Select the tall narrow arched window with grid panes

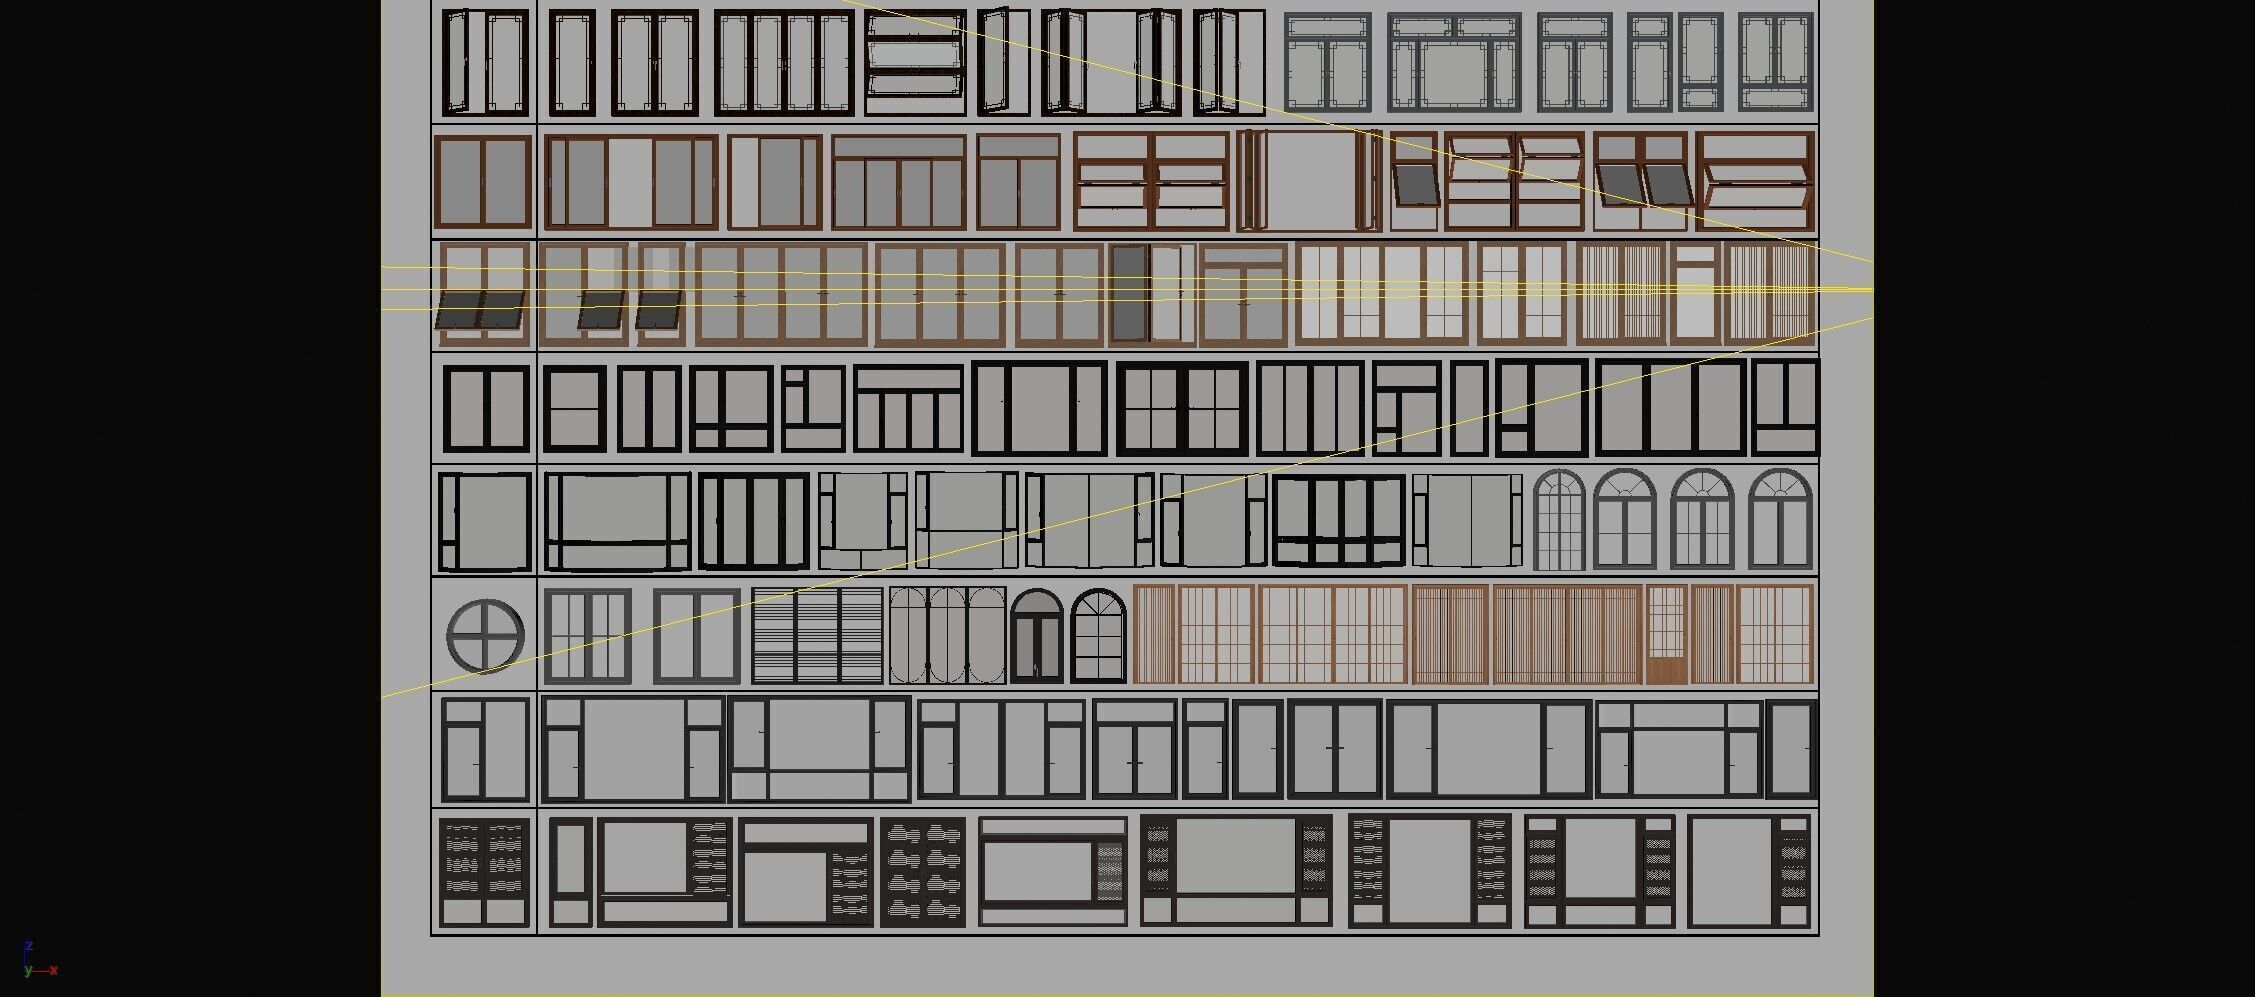[1559, 520]
